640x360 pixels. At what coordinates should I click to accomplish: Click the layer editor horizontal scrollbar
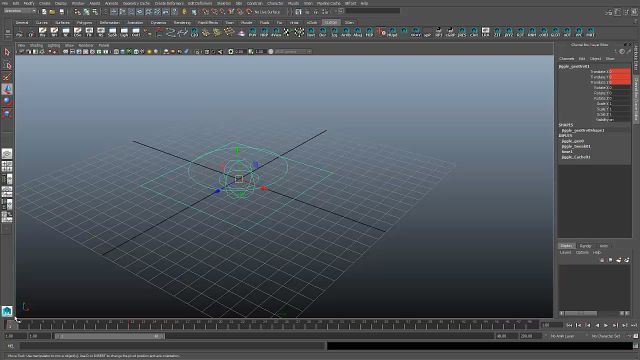point(581,313)
